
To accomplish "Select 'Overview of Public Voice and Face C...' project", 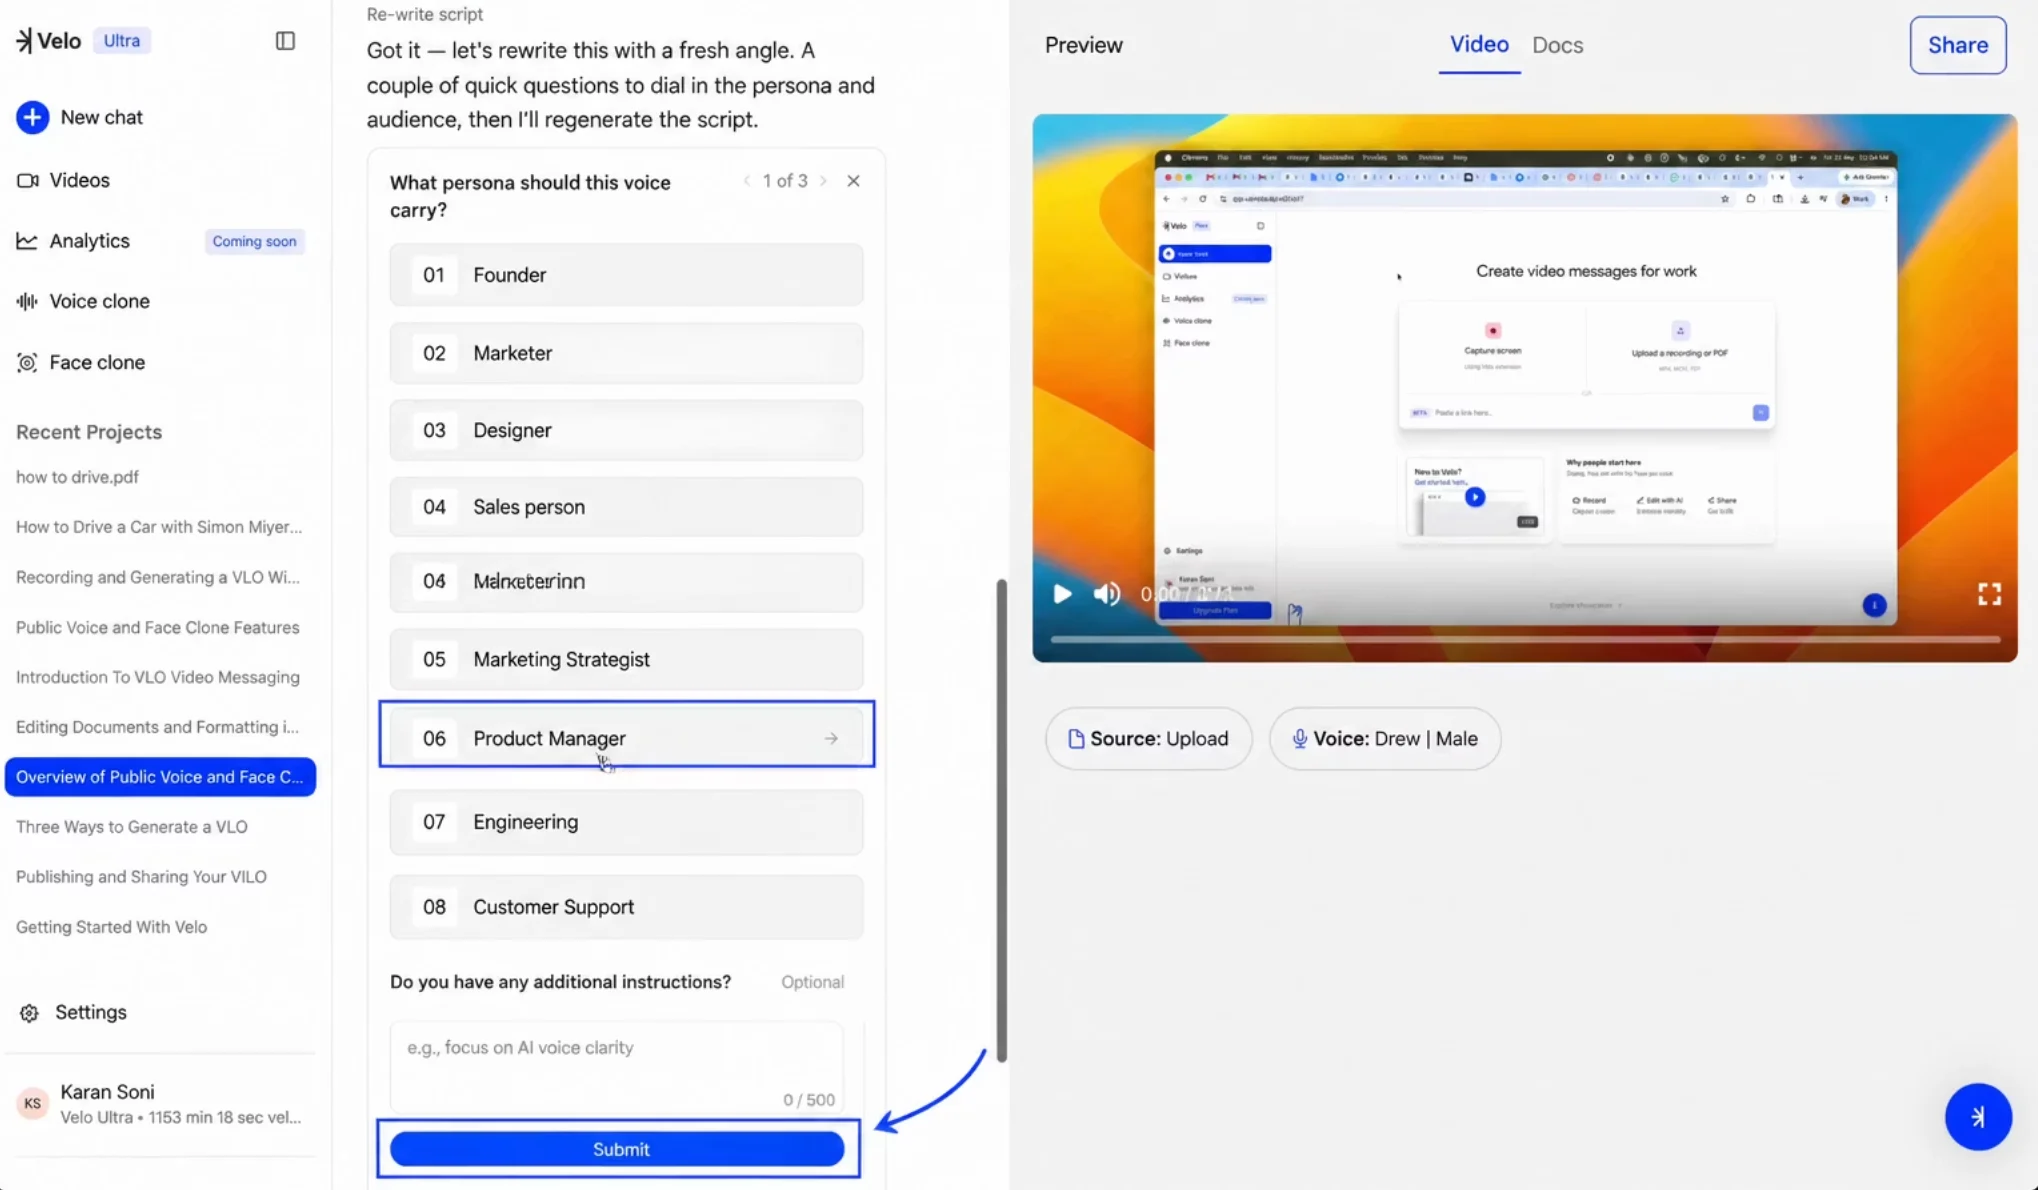I will click(160, 777).
